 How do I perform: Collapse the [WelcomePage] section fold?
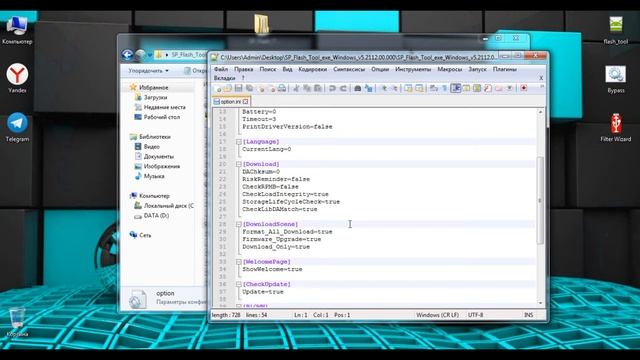tap(238, 262)
